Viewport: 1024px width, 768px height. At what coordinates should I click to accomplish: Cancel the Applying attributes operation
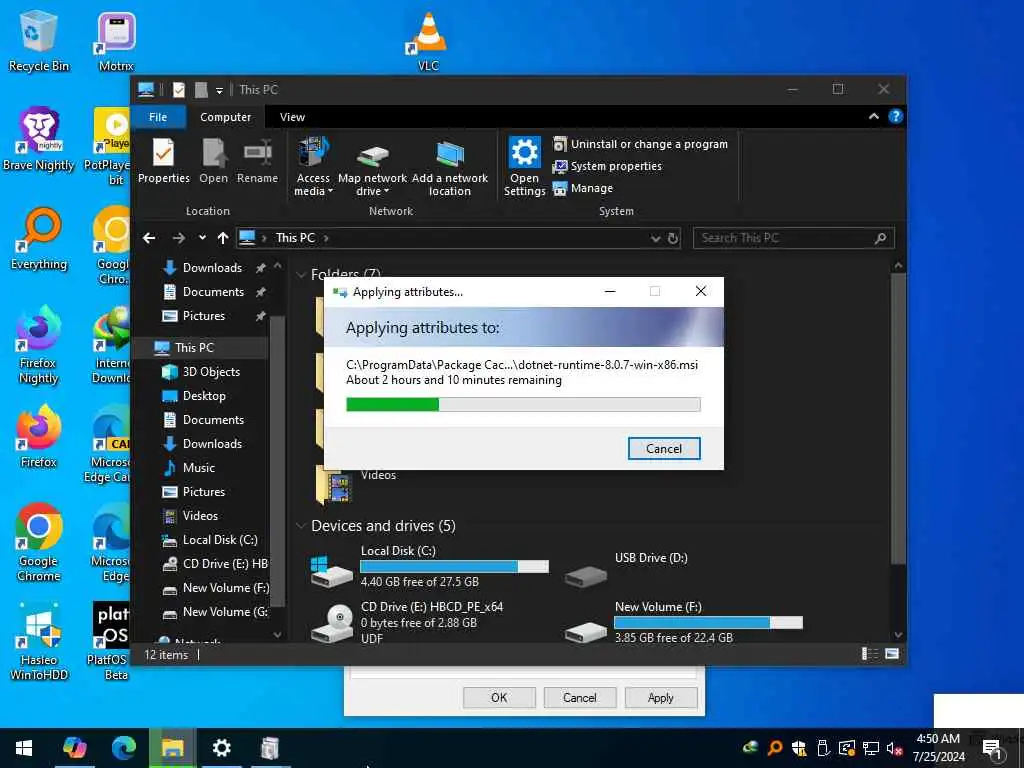[664, 449]
